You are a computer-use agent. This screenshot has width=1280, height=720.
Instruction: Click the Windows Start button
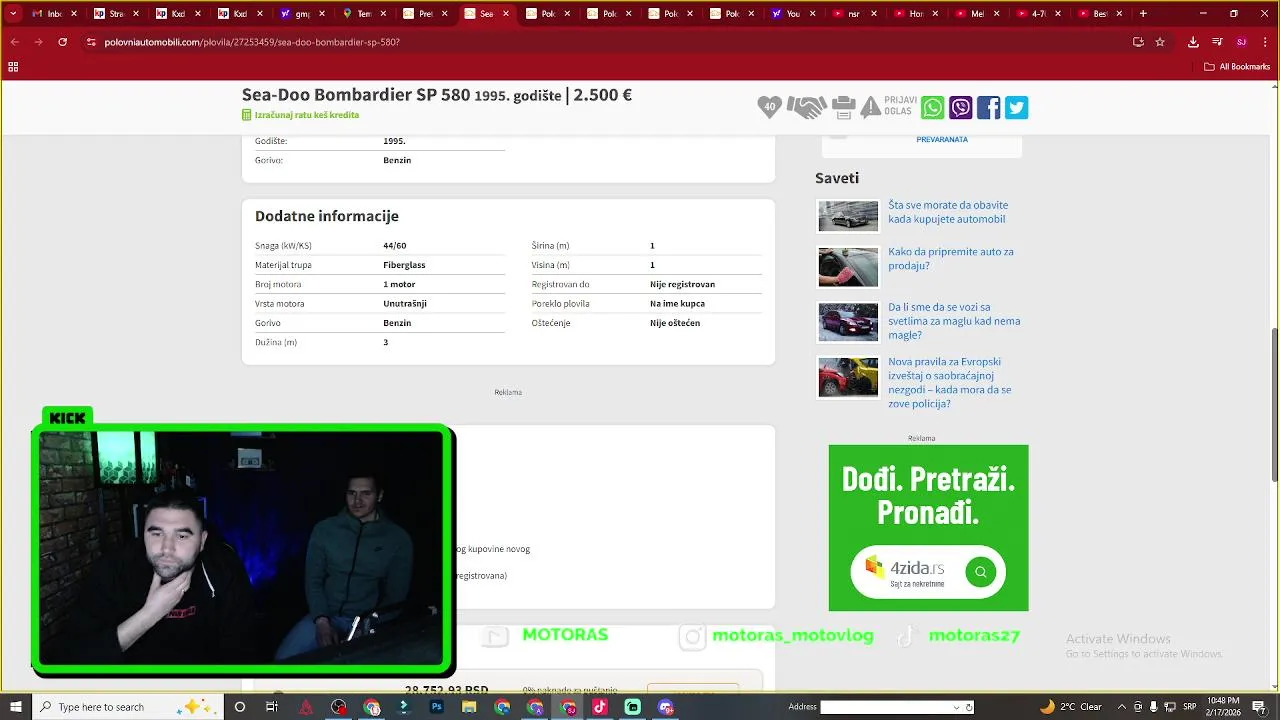pos(15,707)
